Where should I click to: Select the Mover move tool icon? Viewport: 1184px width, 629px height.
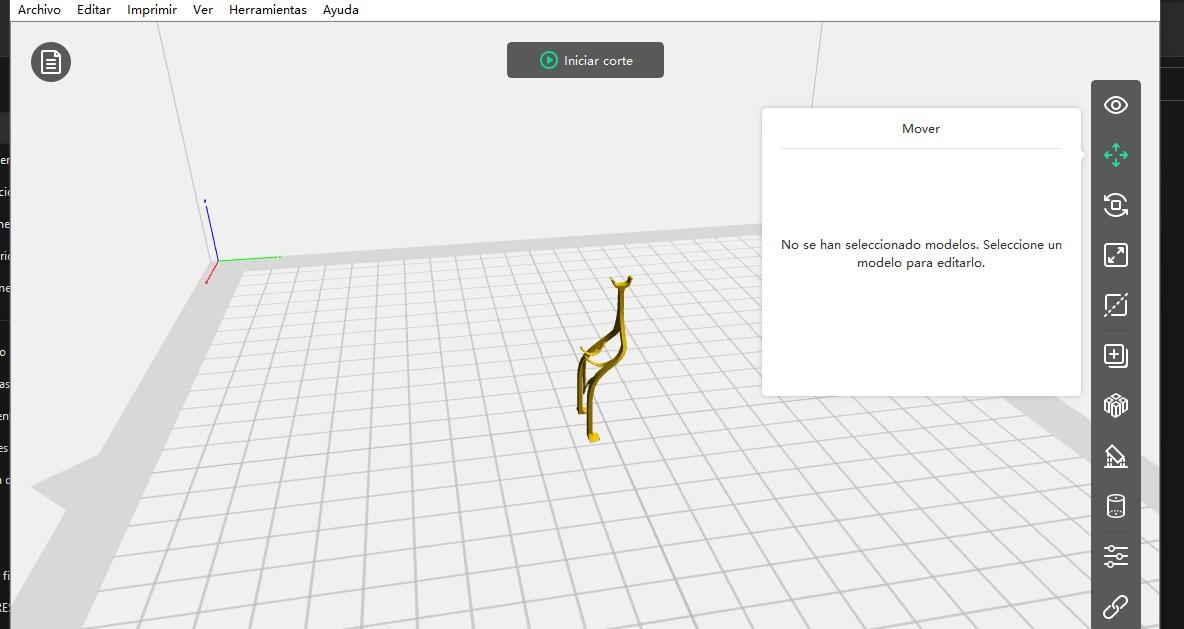pos(1115,155)
